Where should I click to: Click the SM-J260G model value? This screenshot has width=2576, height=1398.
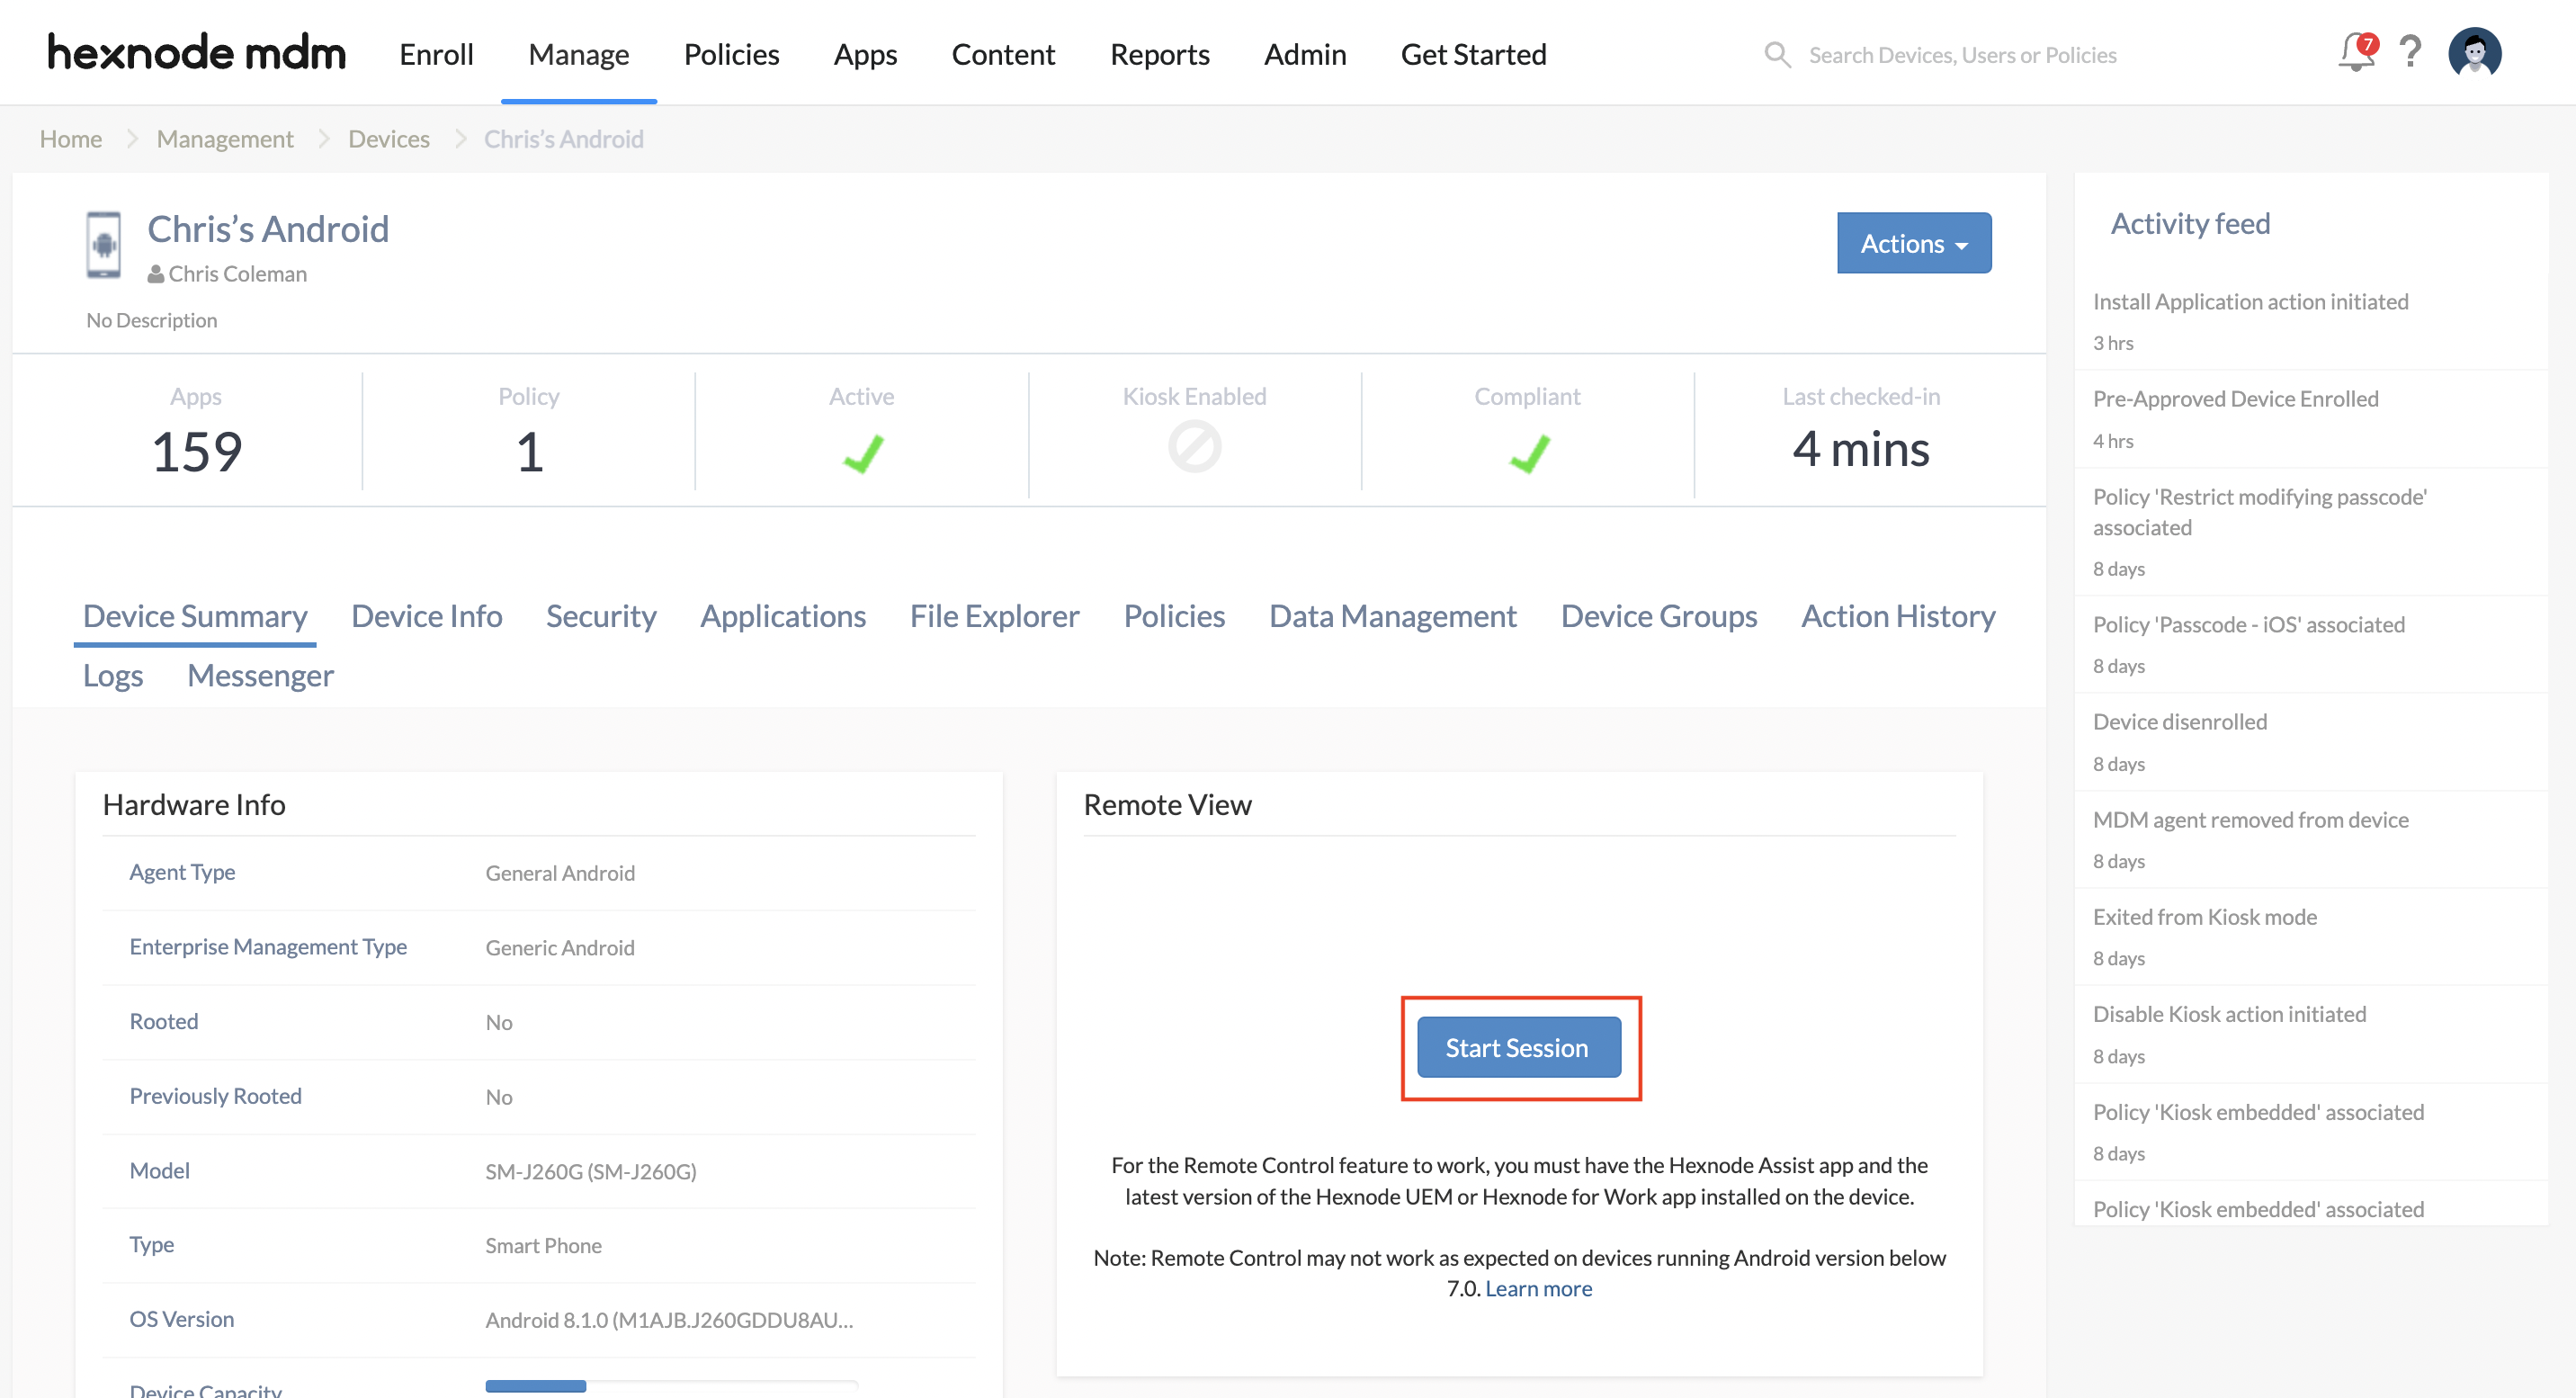tap(590, 1171)
